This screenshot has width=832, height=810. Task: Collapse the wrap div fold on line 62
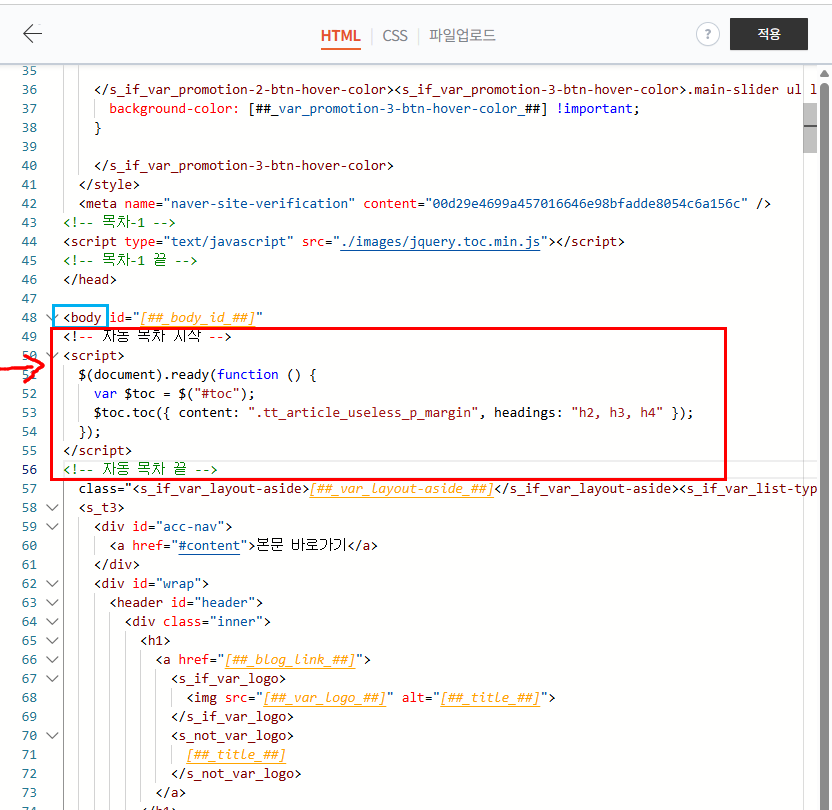point(52,583)
